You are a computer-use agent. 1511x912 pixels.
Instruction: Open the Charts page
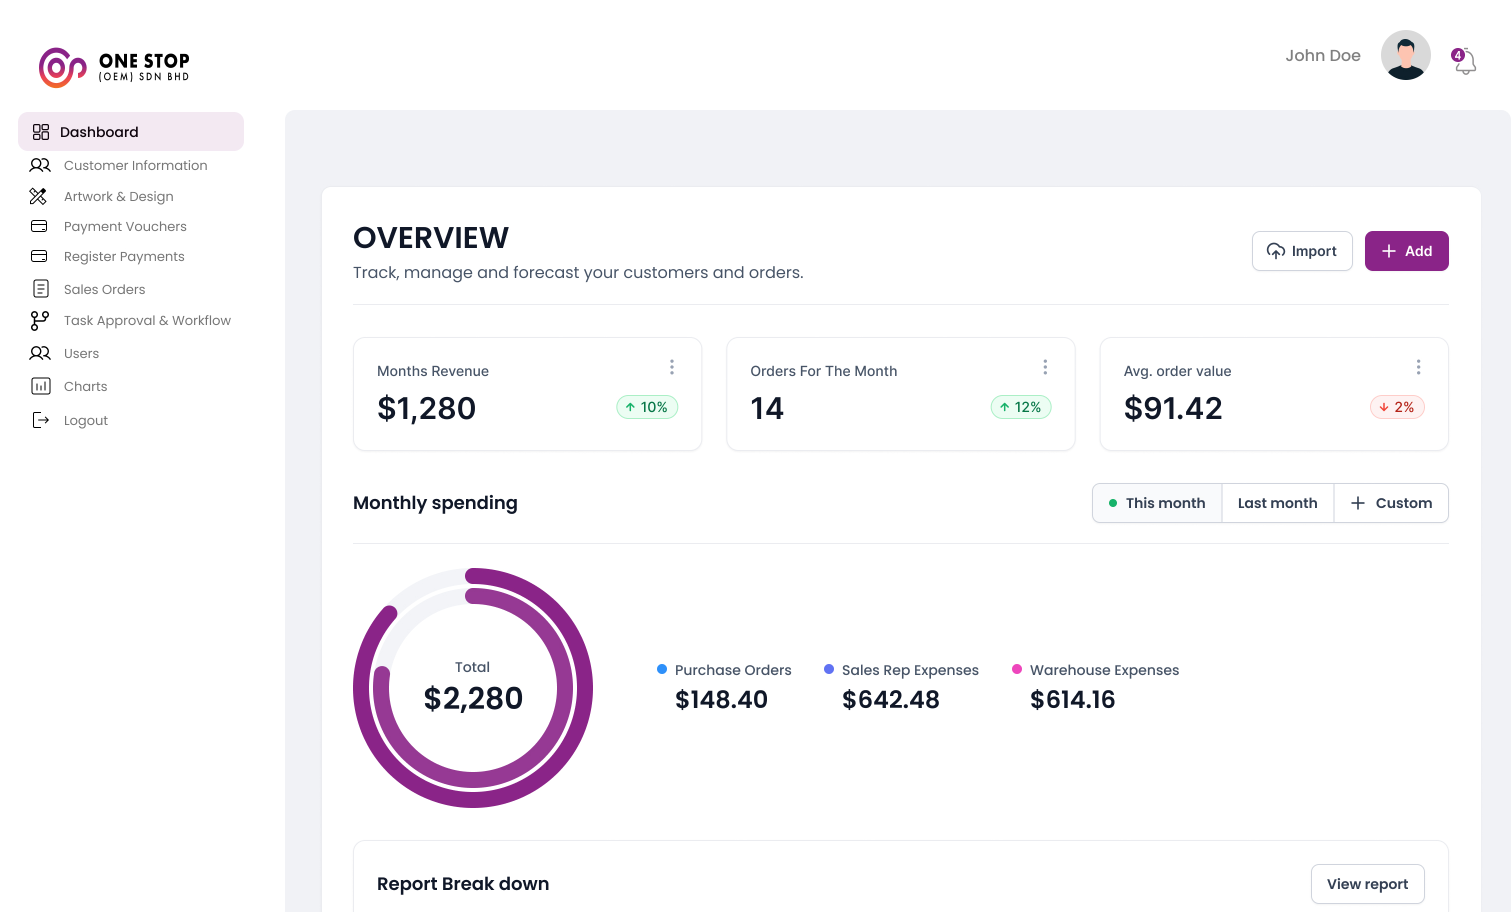(85, 386)
